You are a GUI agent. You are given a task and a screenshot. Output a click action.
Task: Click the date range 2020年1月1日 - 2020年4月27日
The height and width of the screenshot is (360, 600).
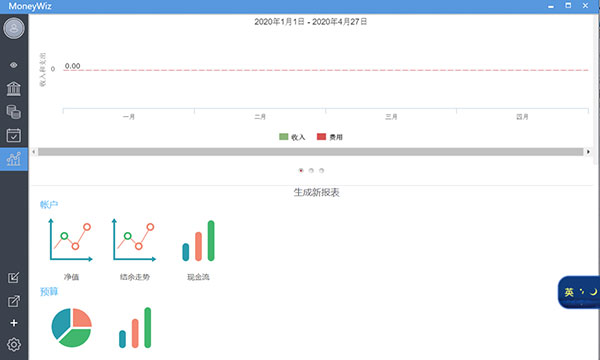pyautogui.click(x=311, y=22)
